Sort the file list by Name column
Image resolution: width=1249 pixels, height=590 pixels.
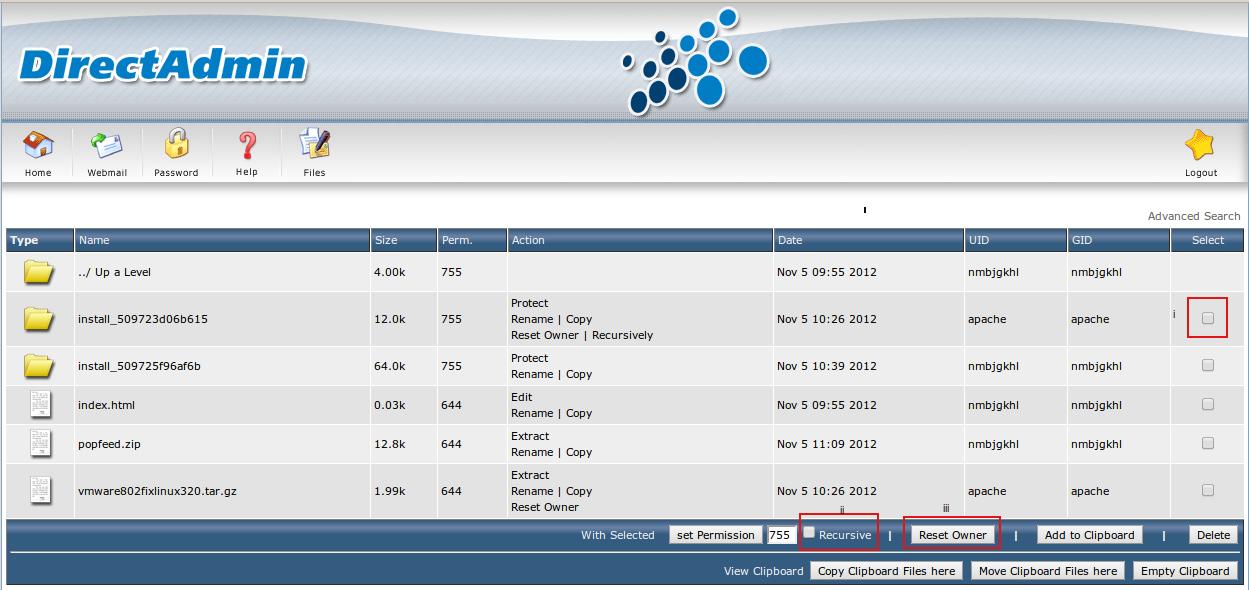click(94, 240)
